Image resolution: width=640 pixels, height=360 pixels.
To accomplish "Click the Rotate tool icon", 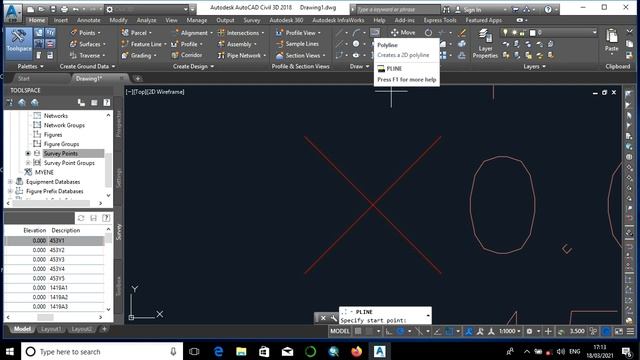I will 428,33.
